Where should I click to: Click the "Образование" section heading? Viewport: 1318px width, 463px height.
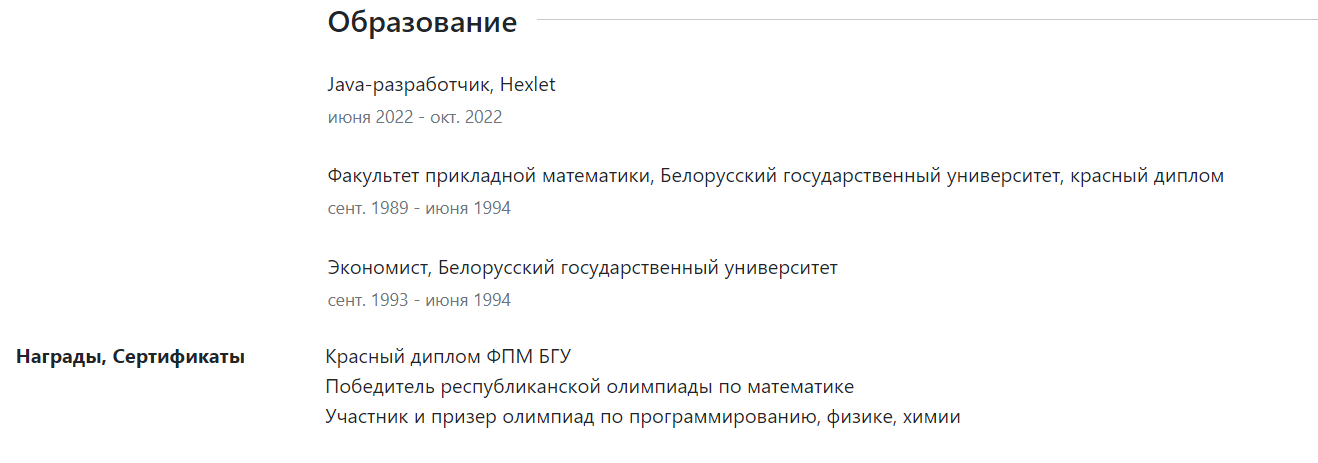pyautogui.click(x=422, y=23)
